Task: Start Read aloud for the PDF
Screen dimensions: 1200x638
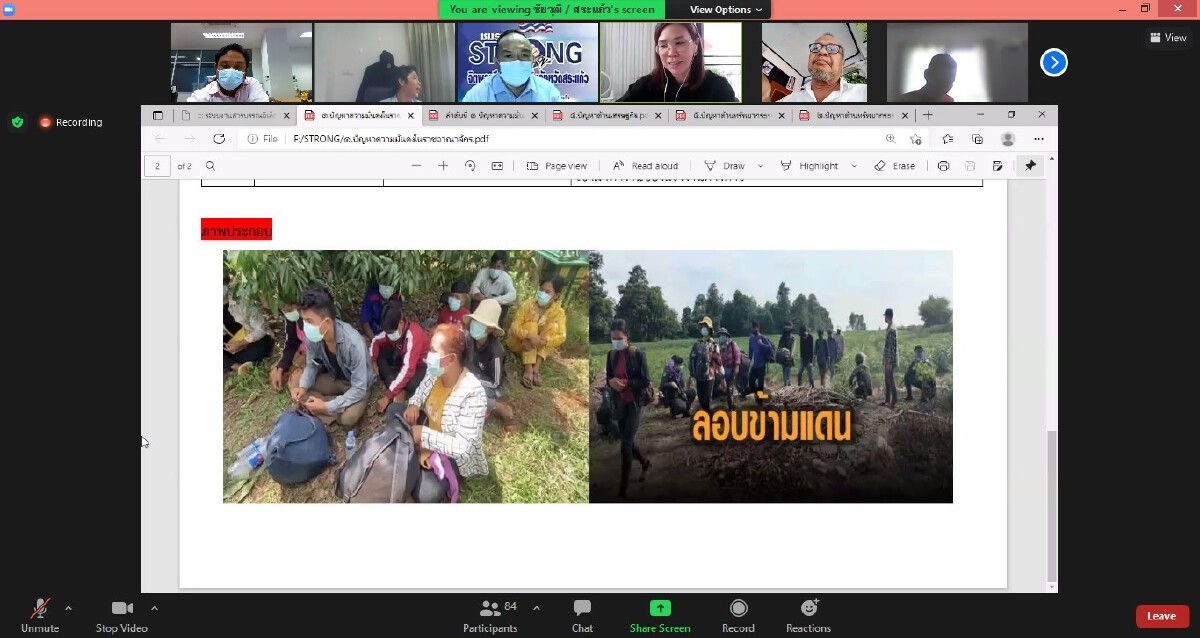Action: (x=645, y=166)
